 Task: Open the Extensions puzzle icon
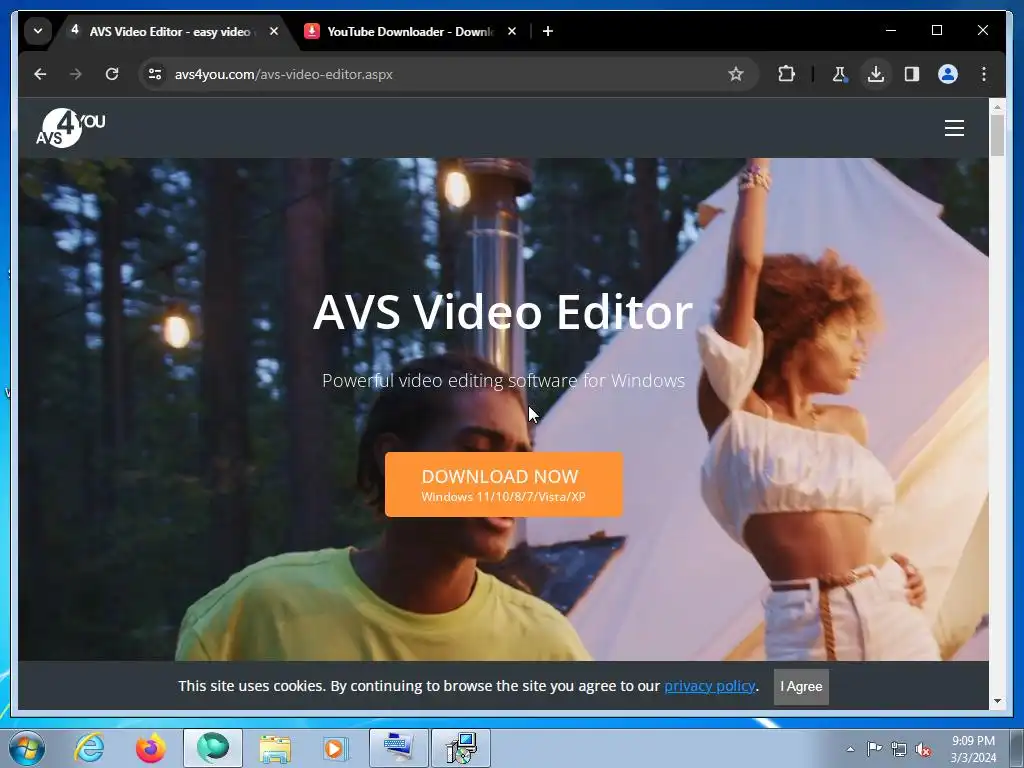pyautogui.click(x=786, y=74)
